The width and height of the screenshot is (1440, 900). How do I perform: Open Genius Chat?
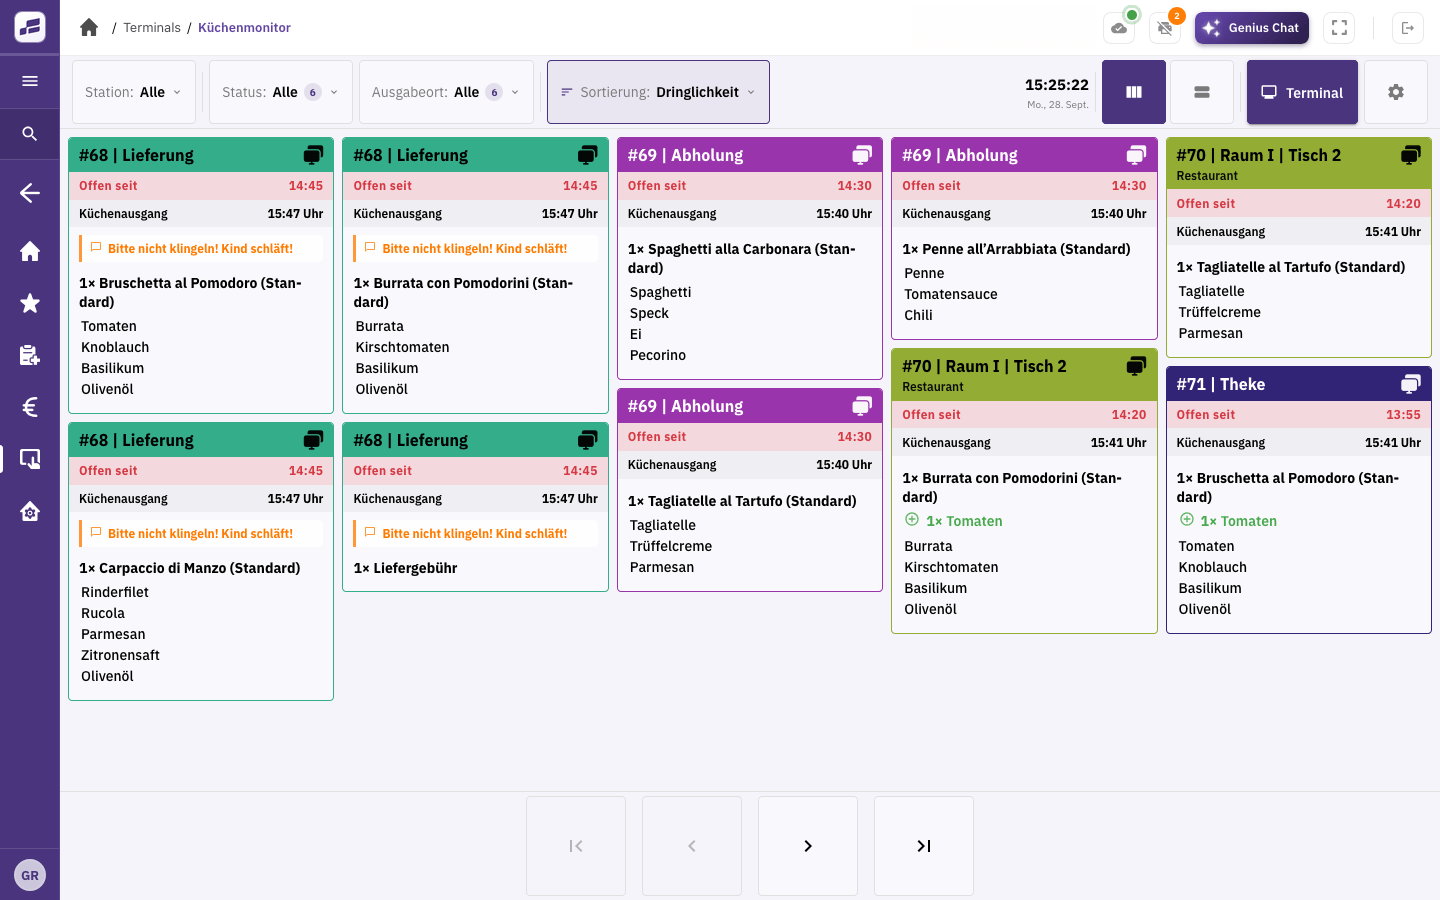1252,28
